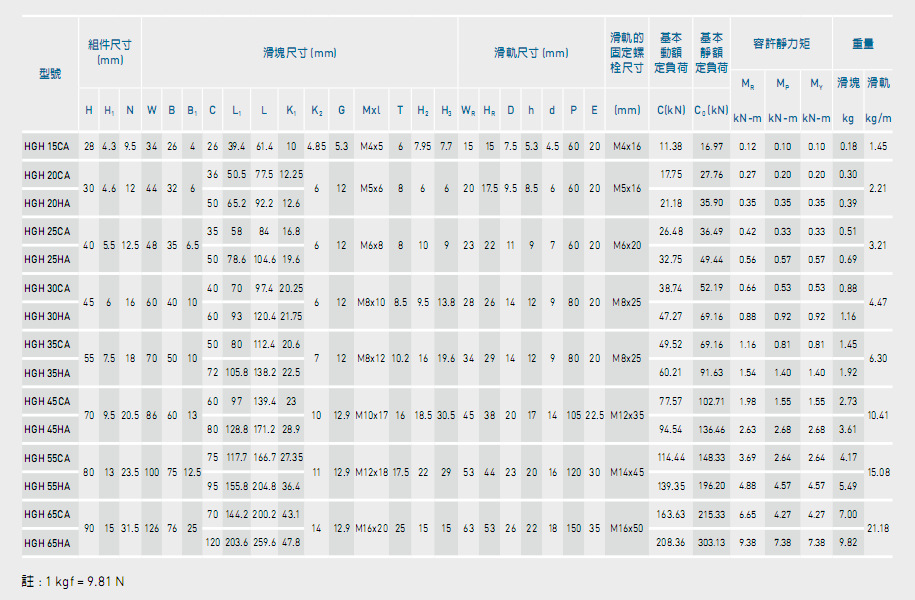Click the 重量 header
This screenshot has width=915, height=600.
863,44
